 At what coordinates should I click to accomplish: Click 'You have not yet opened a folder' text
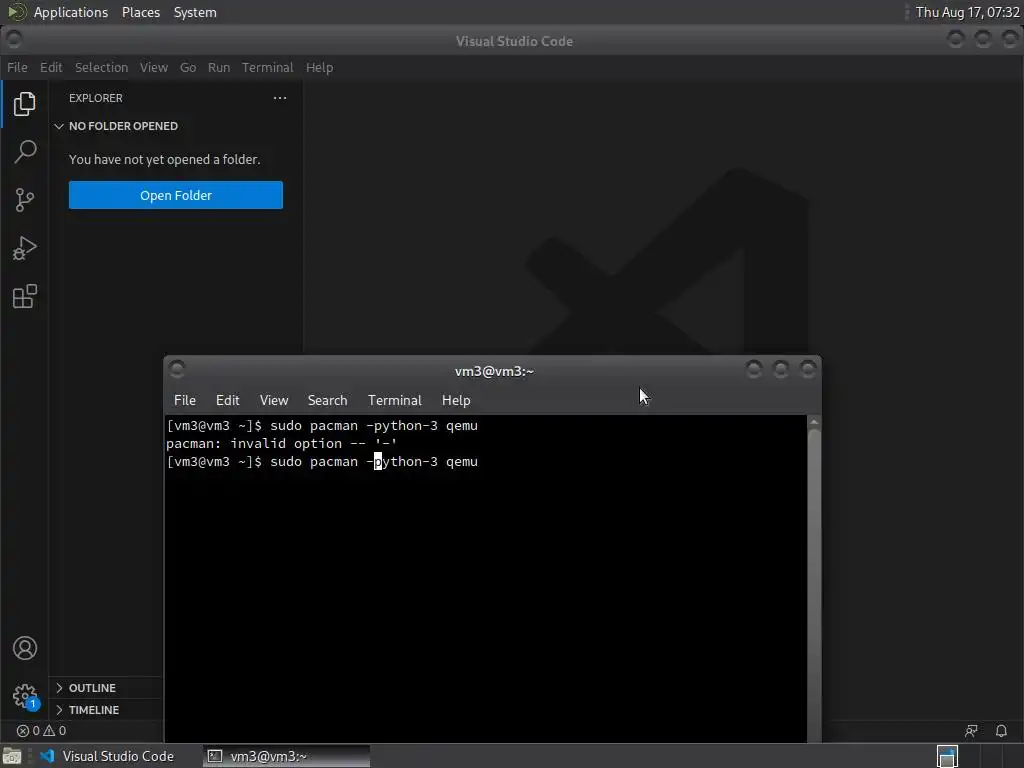165,159
